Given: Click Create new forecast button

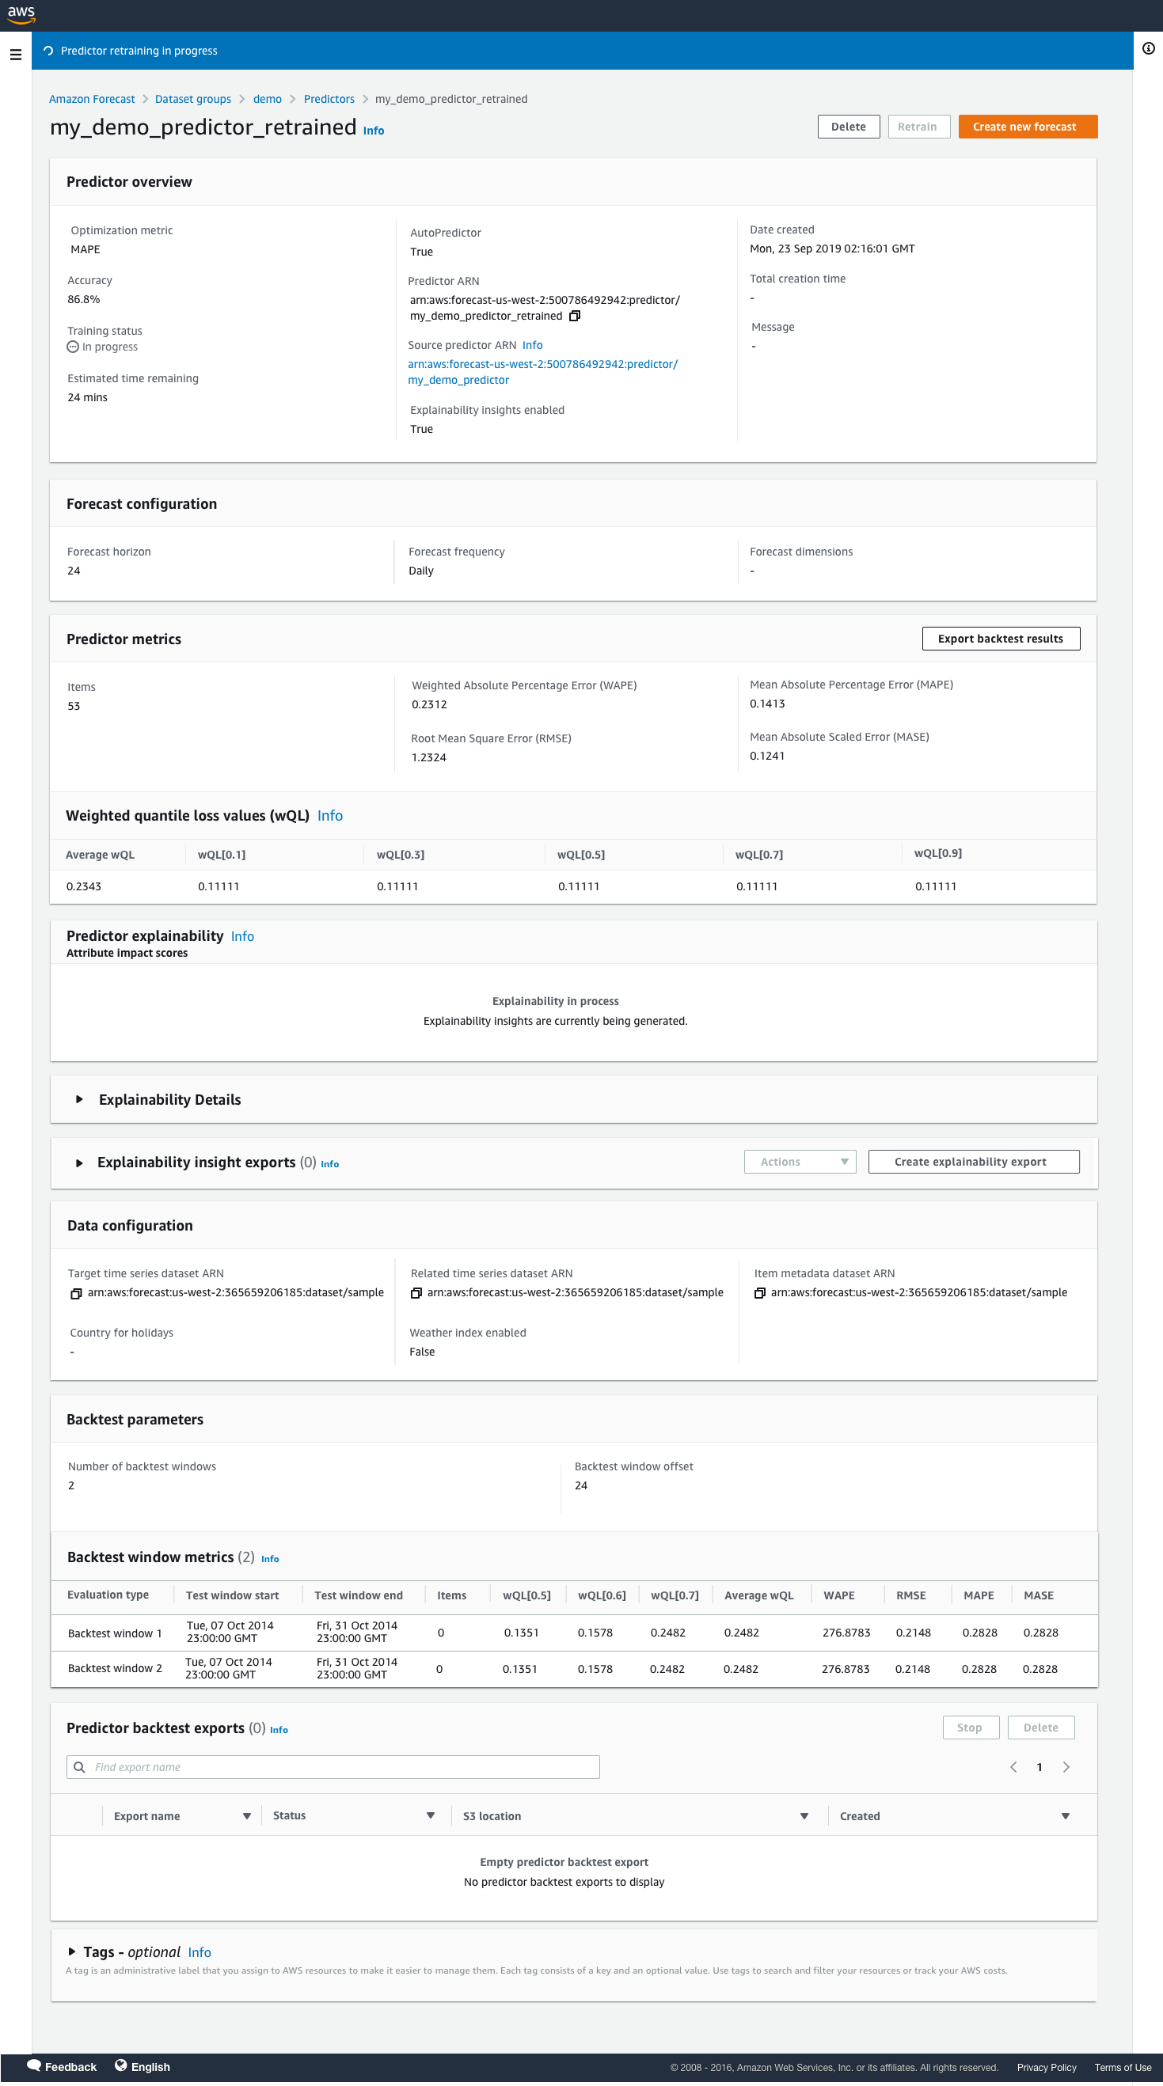Looking at the screenshot, I should click(1027, 127).
